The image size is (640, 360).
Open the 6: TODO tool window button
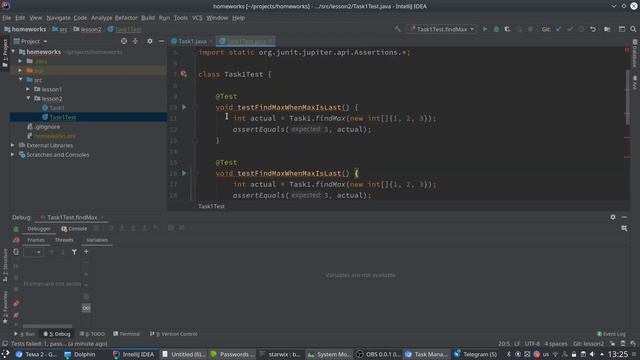tap(93, 334)
